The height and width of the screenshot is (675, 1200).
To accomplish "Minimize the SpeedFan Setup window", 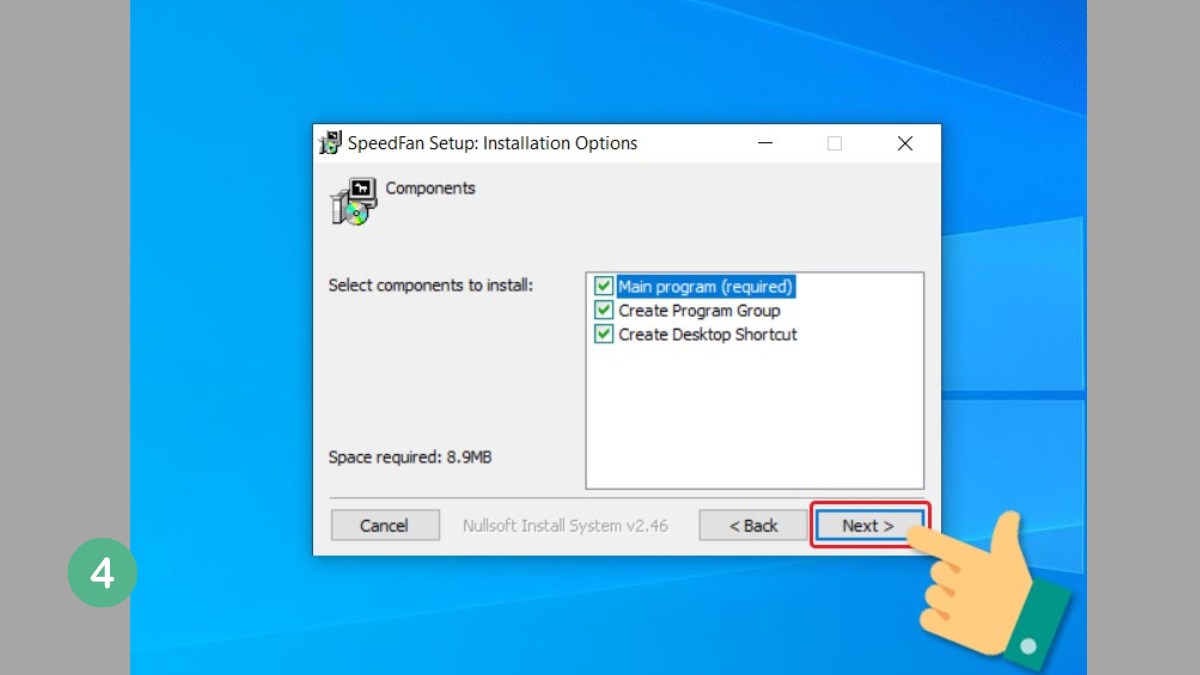I will (765, 143).
